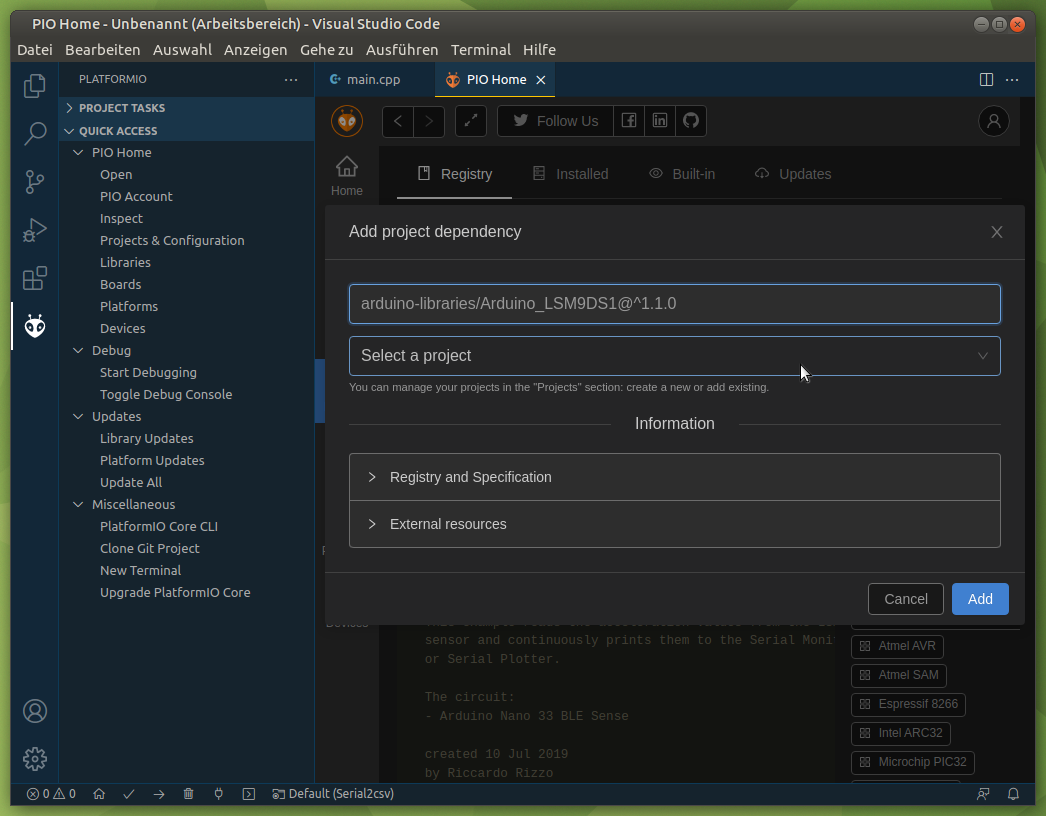Click PlatformIO logo in PIO Home toolbar
This screenshot has width=1046, height=816.
[347, 121]
